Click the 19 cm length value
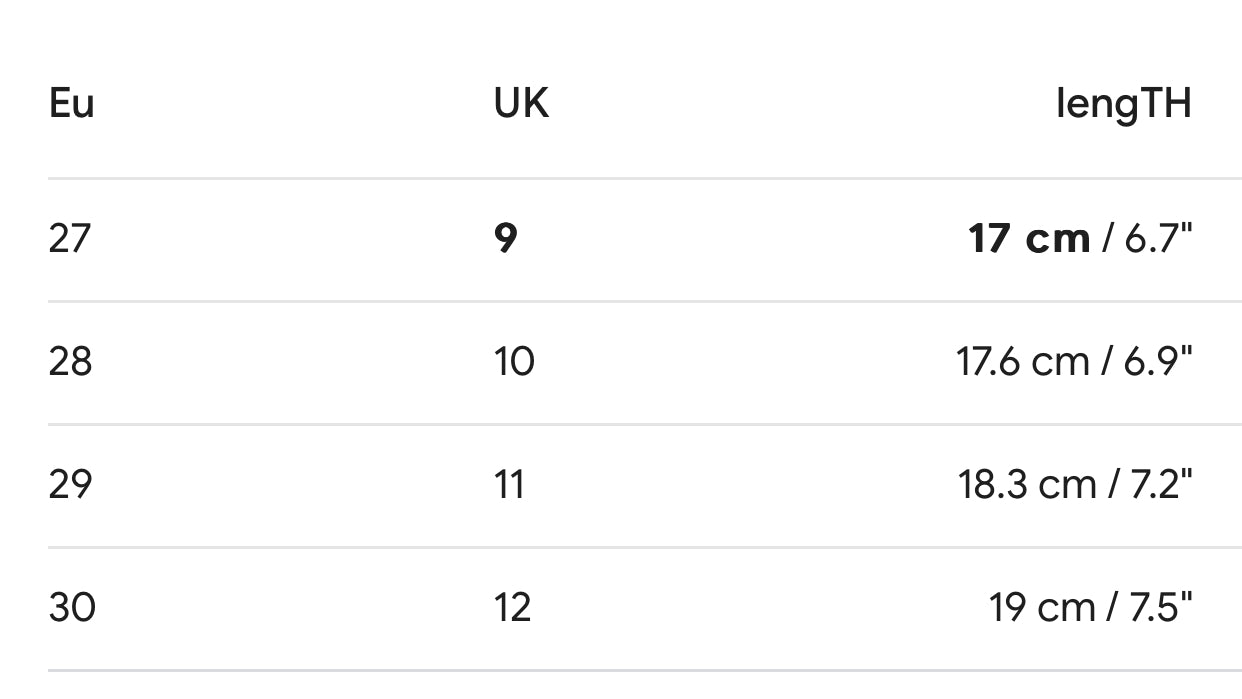1242x699 pixels. (x=1041, y=607)
